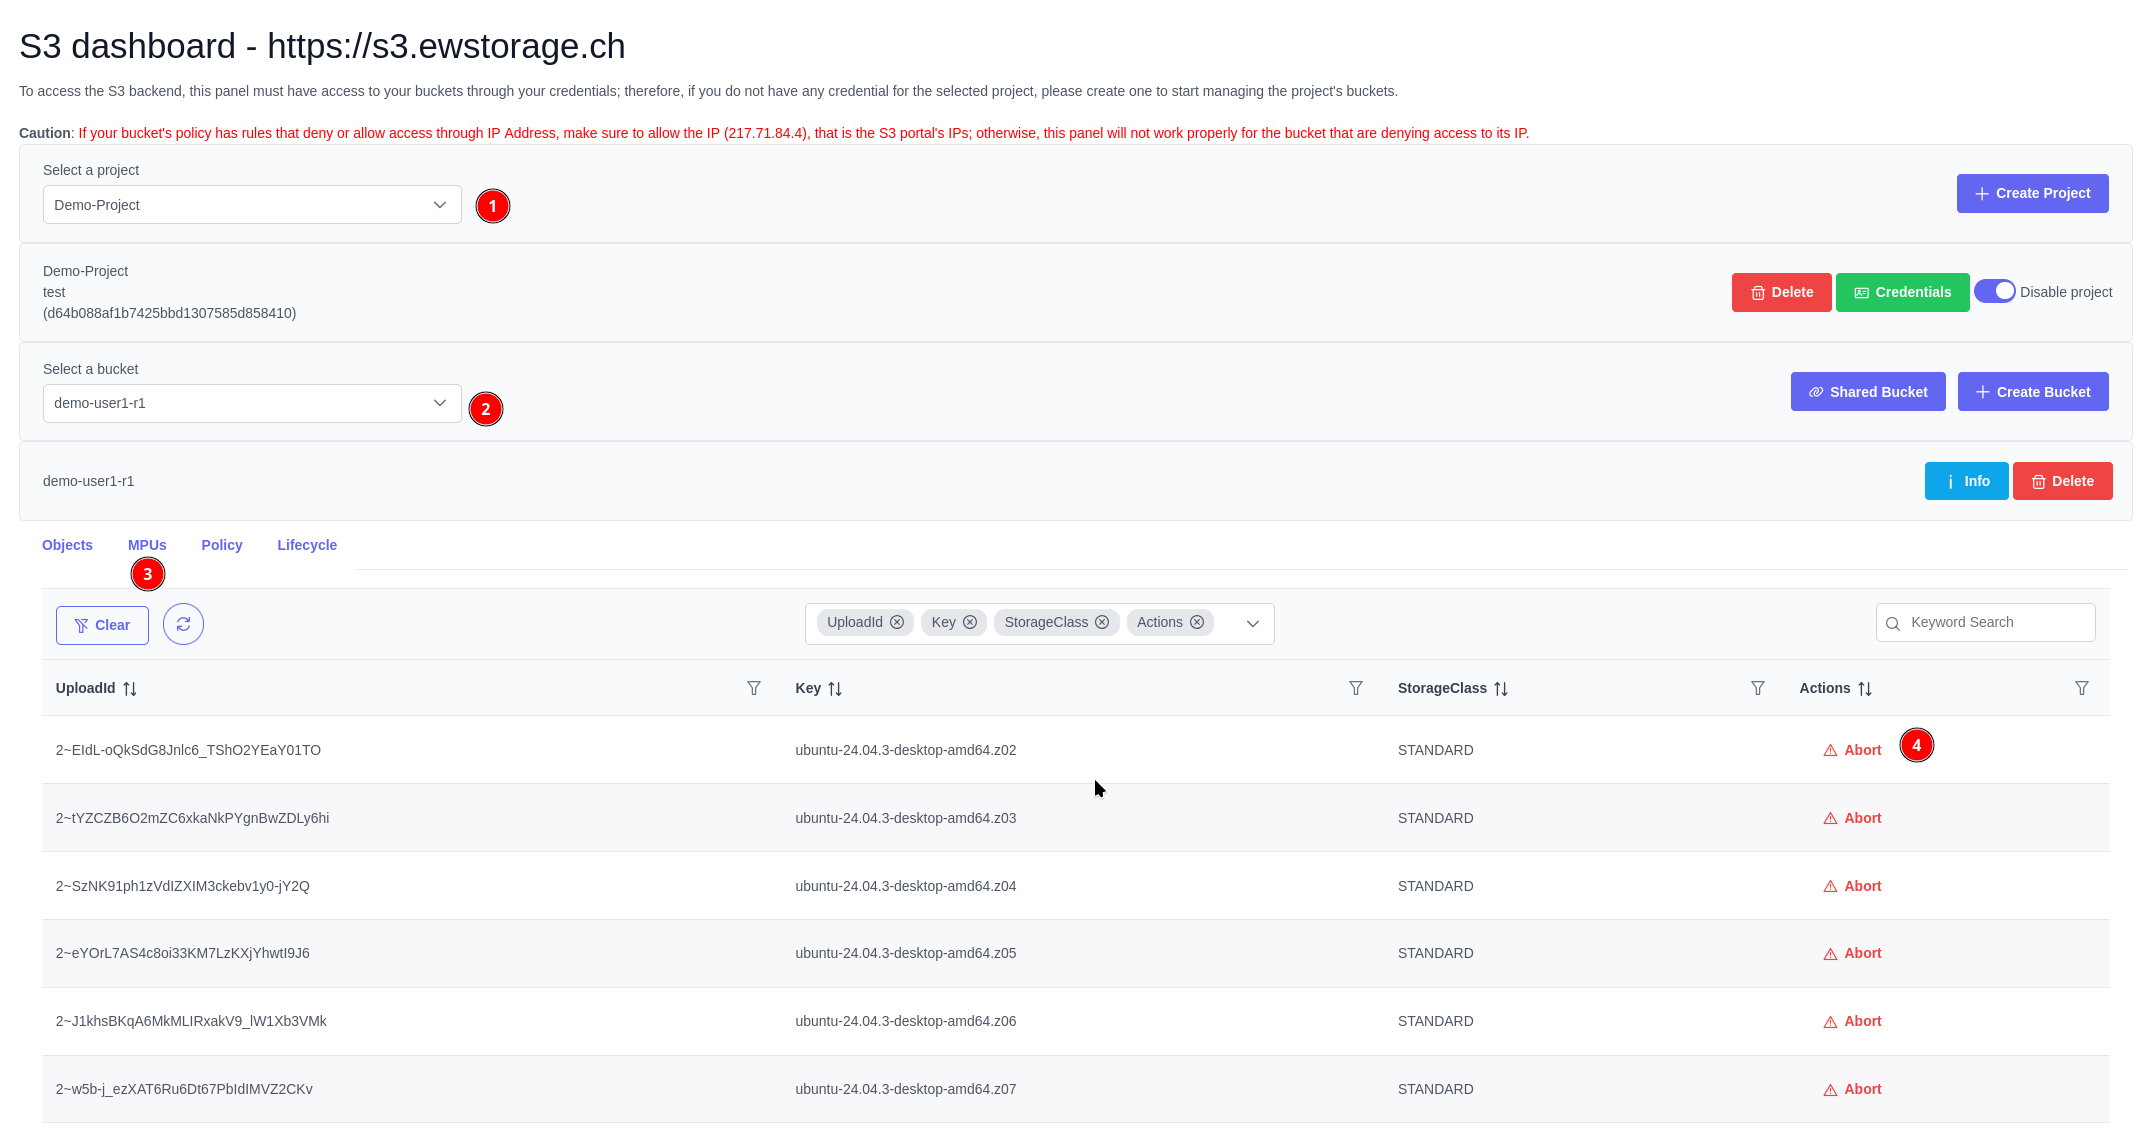Viewport: 2149px width, 1132px height.
Task: Switch to the Objects tab
Action: pyautogui.click(x=67, y=545)
